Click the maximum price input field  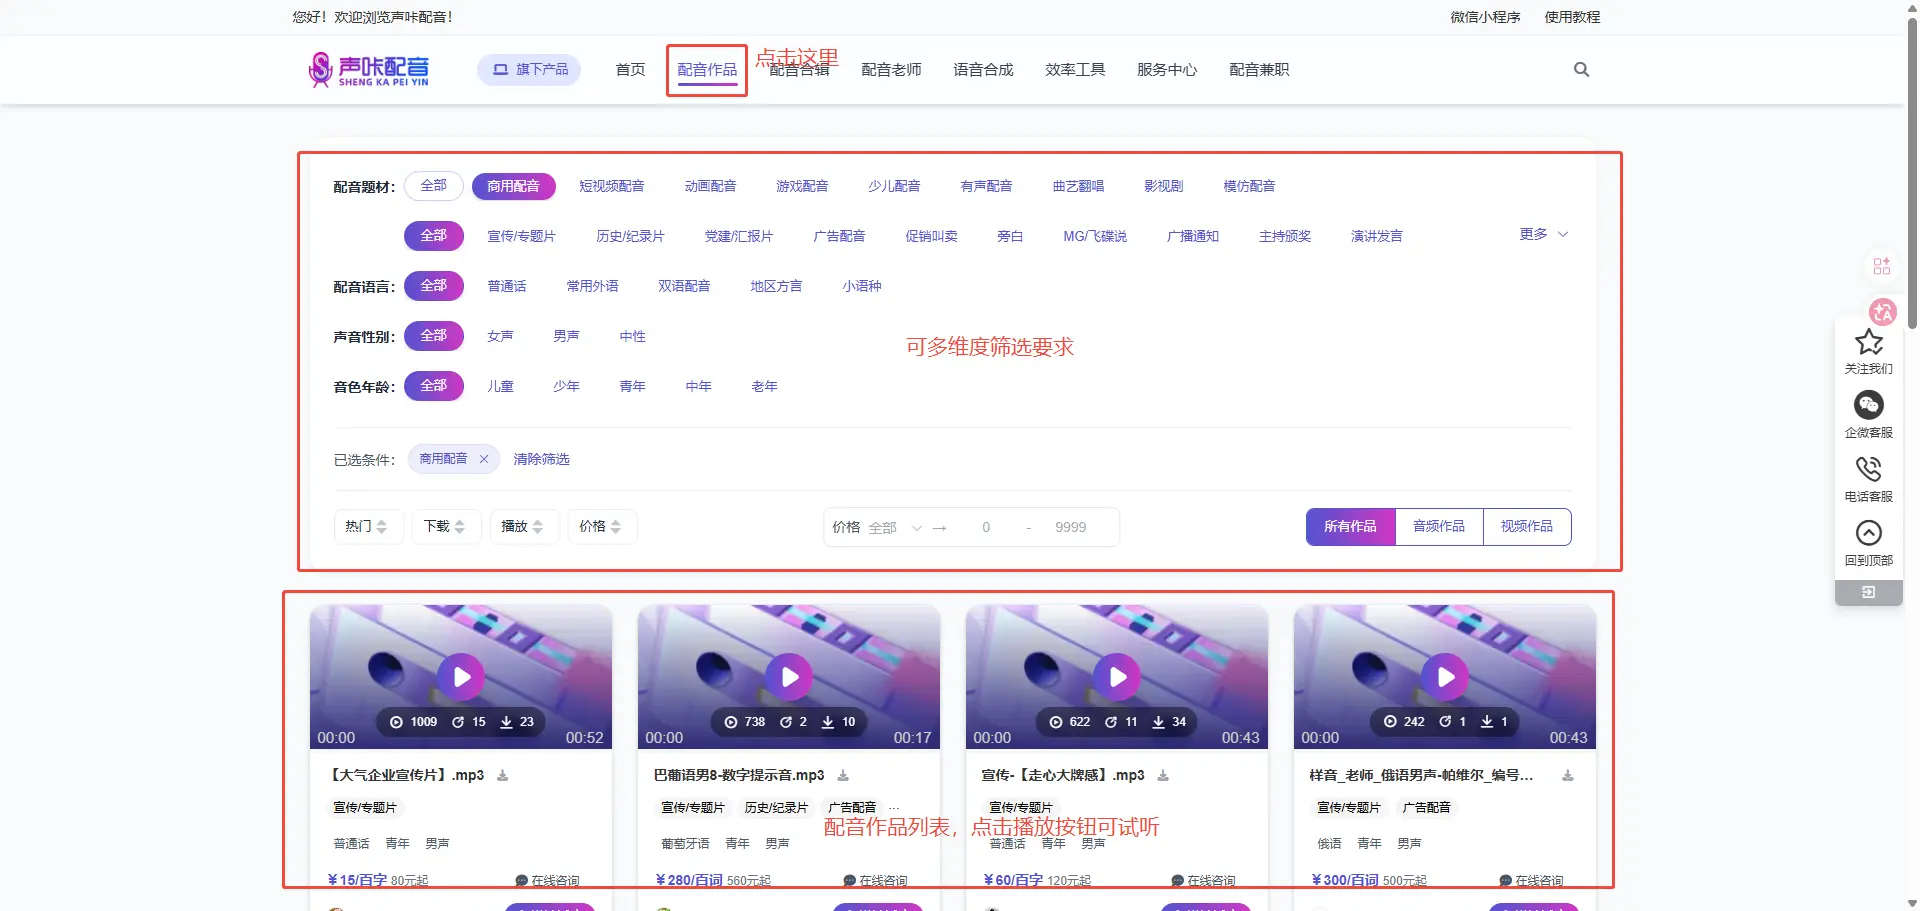tap(1070, 528)
